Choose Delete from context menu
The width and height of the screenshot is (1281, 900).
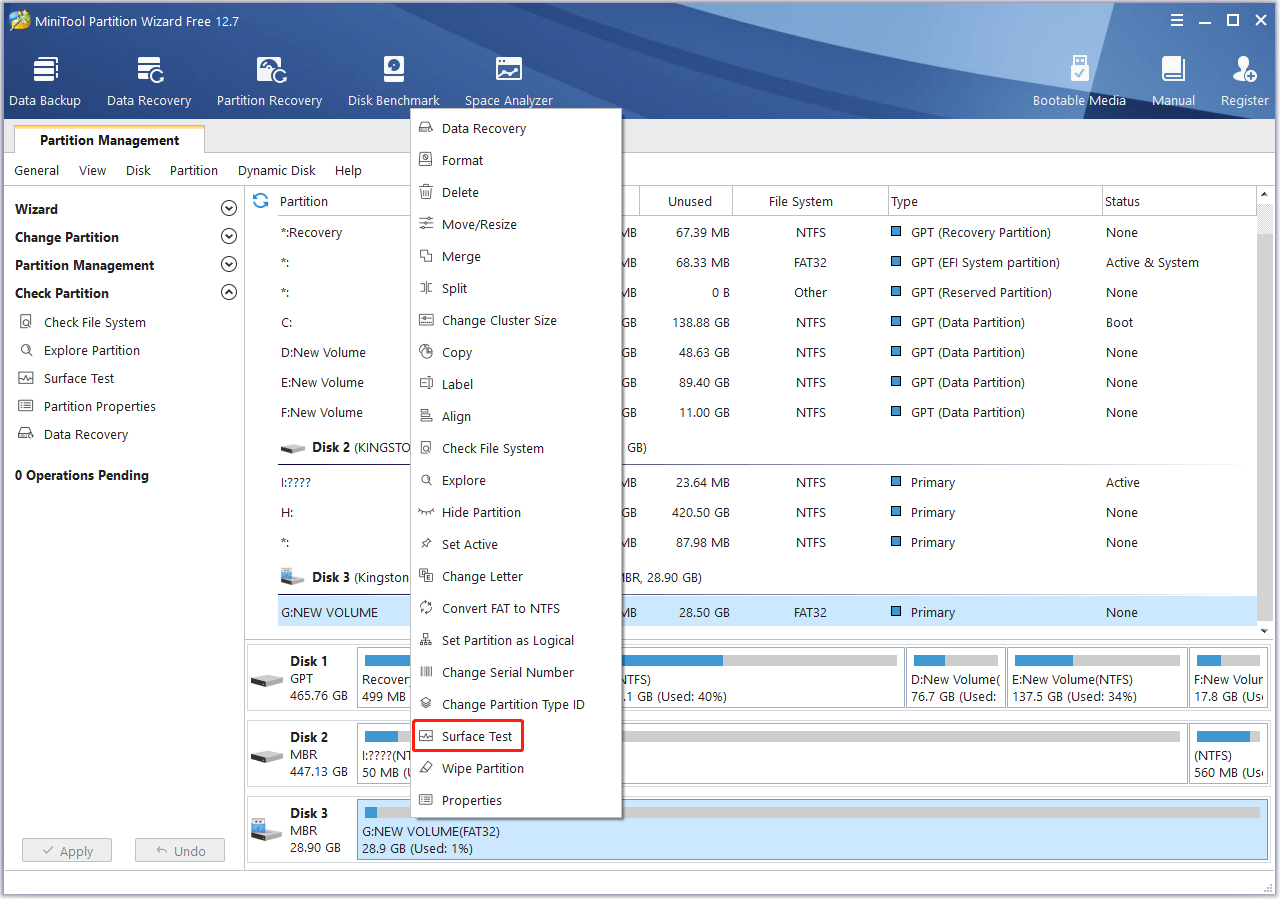tap(516, 192)
